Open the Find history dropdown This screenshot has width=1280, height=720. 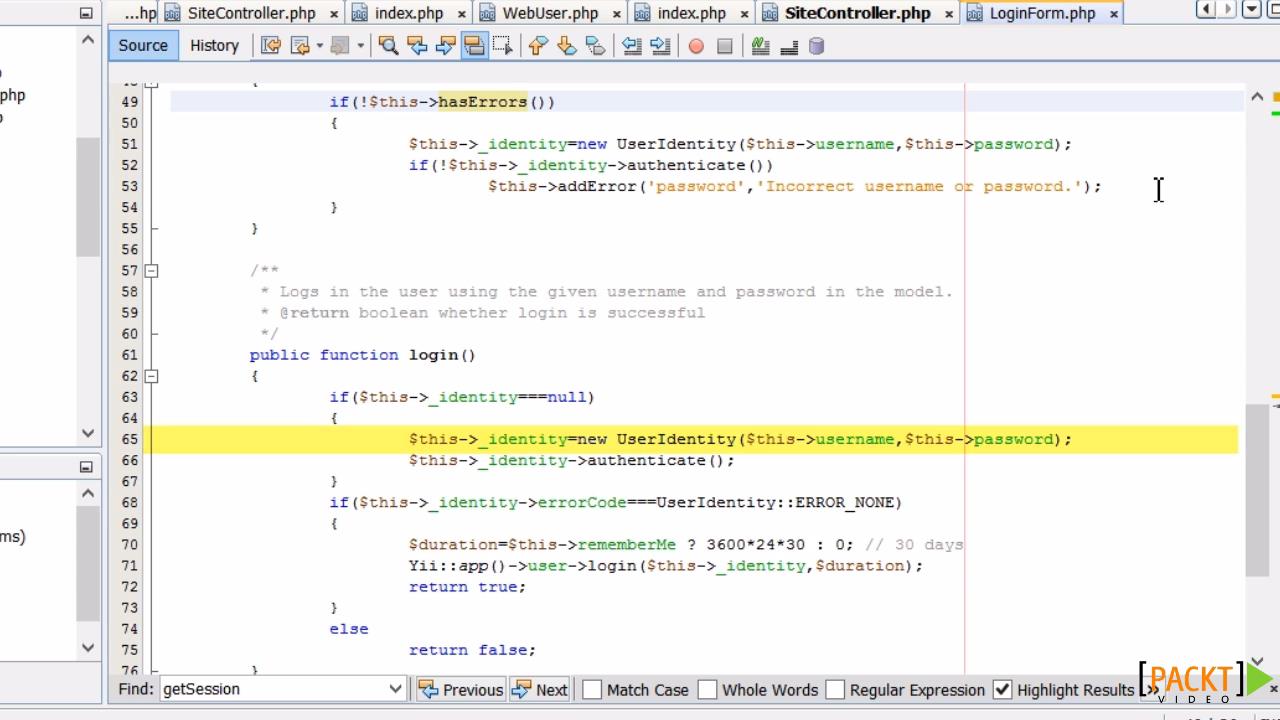(x=396, y=689)
